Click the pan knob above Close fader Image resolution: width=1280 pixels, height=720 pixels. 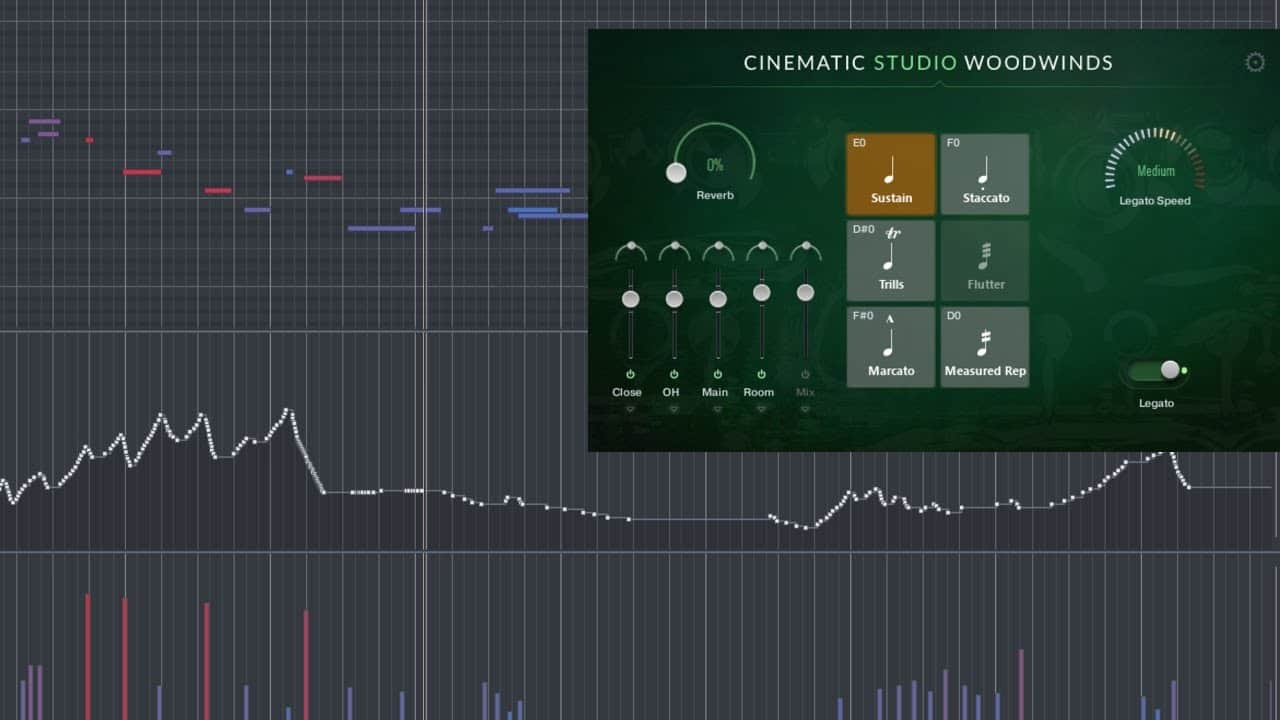(x=630, y=249)
